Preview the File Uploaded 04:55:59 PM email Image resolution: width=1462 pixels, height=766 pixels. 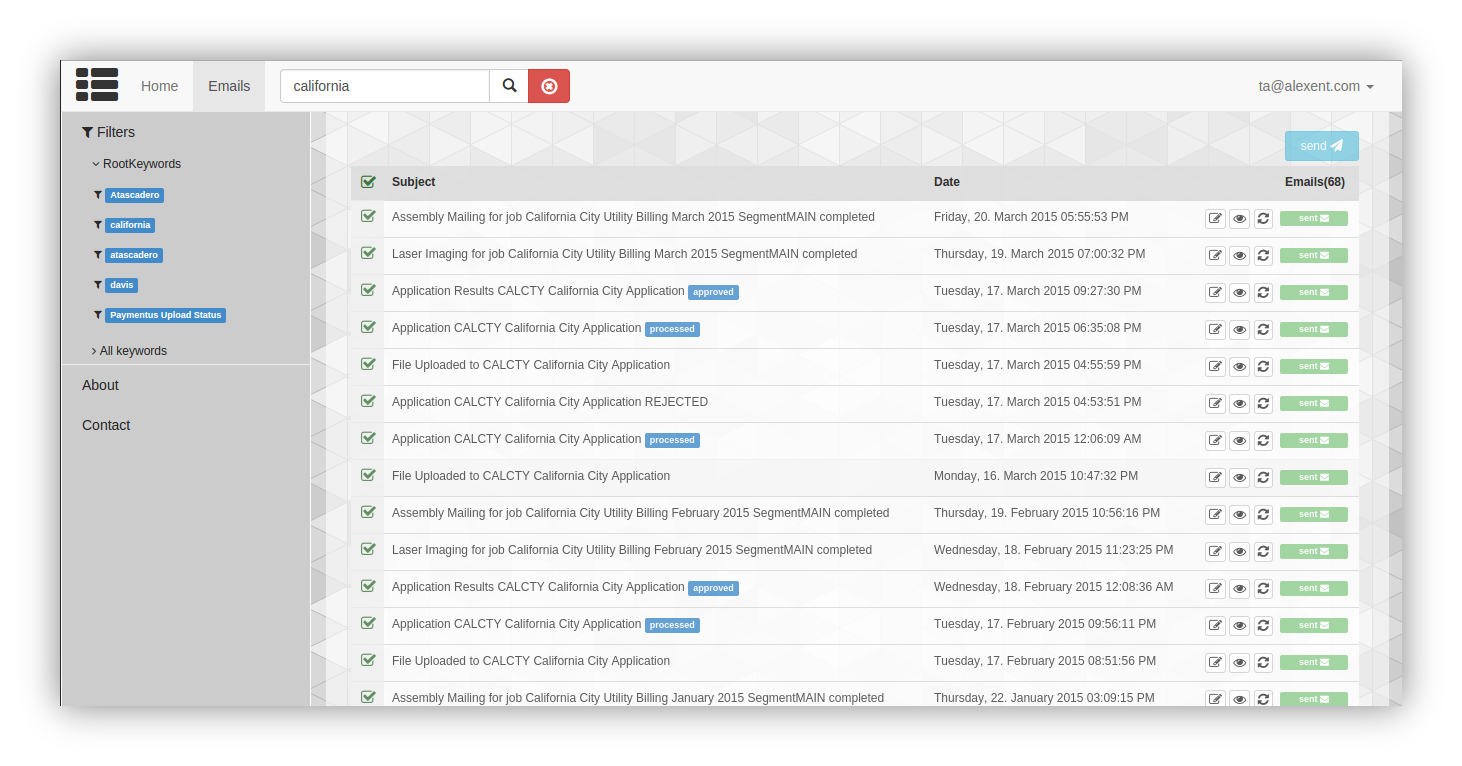pyautogui.click(x=1239, y=367)
